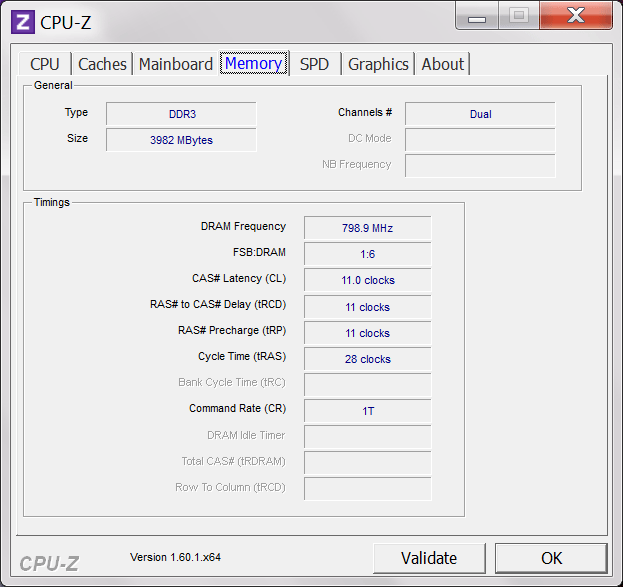Screen dimensions: 623x587
Task: Click the Version 1.60.1.x64 text
Action: pyautogui.click(x=175, y=557)
